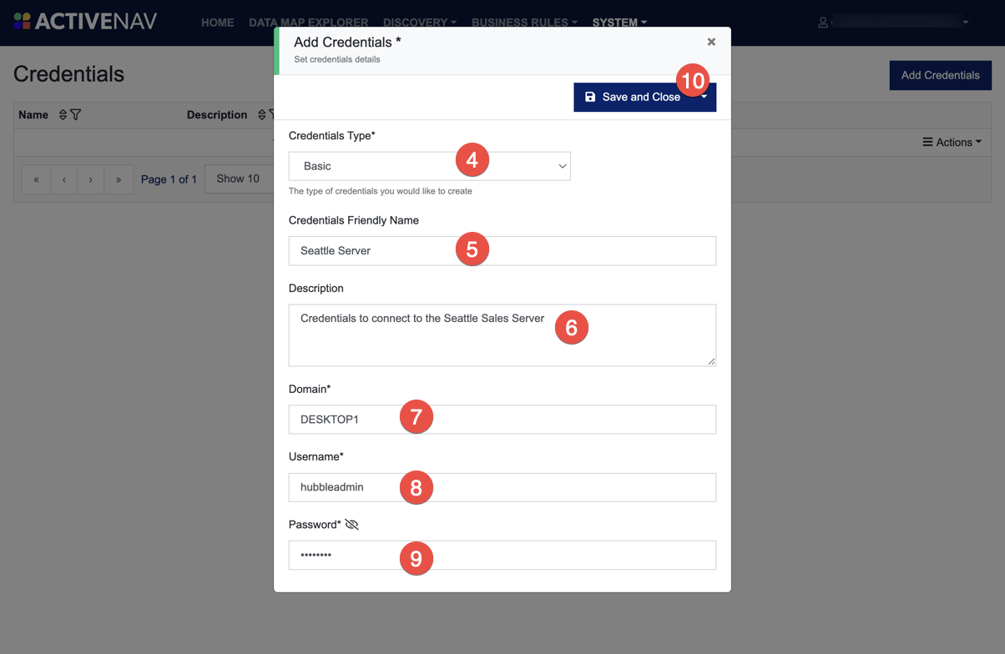Open the Name column filter funnel
This screenshot has height=654, width=1005.
(74, 114)
